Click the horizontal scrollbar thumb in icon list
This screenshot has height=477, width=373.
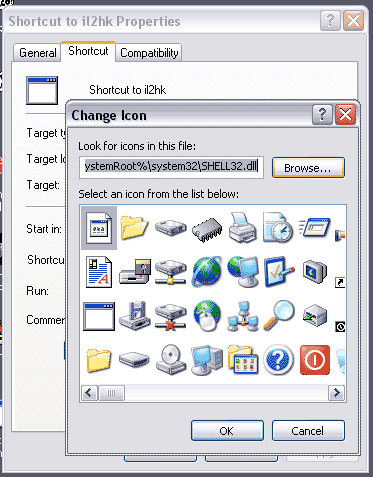point(111,393)
